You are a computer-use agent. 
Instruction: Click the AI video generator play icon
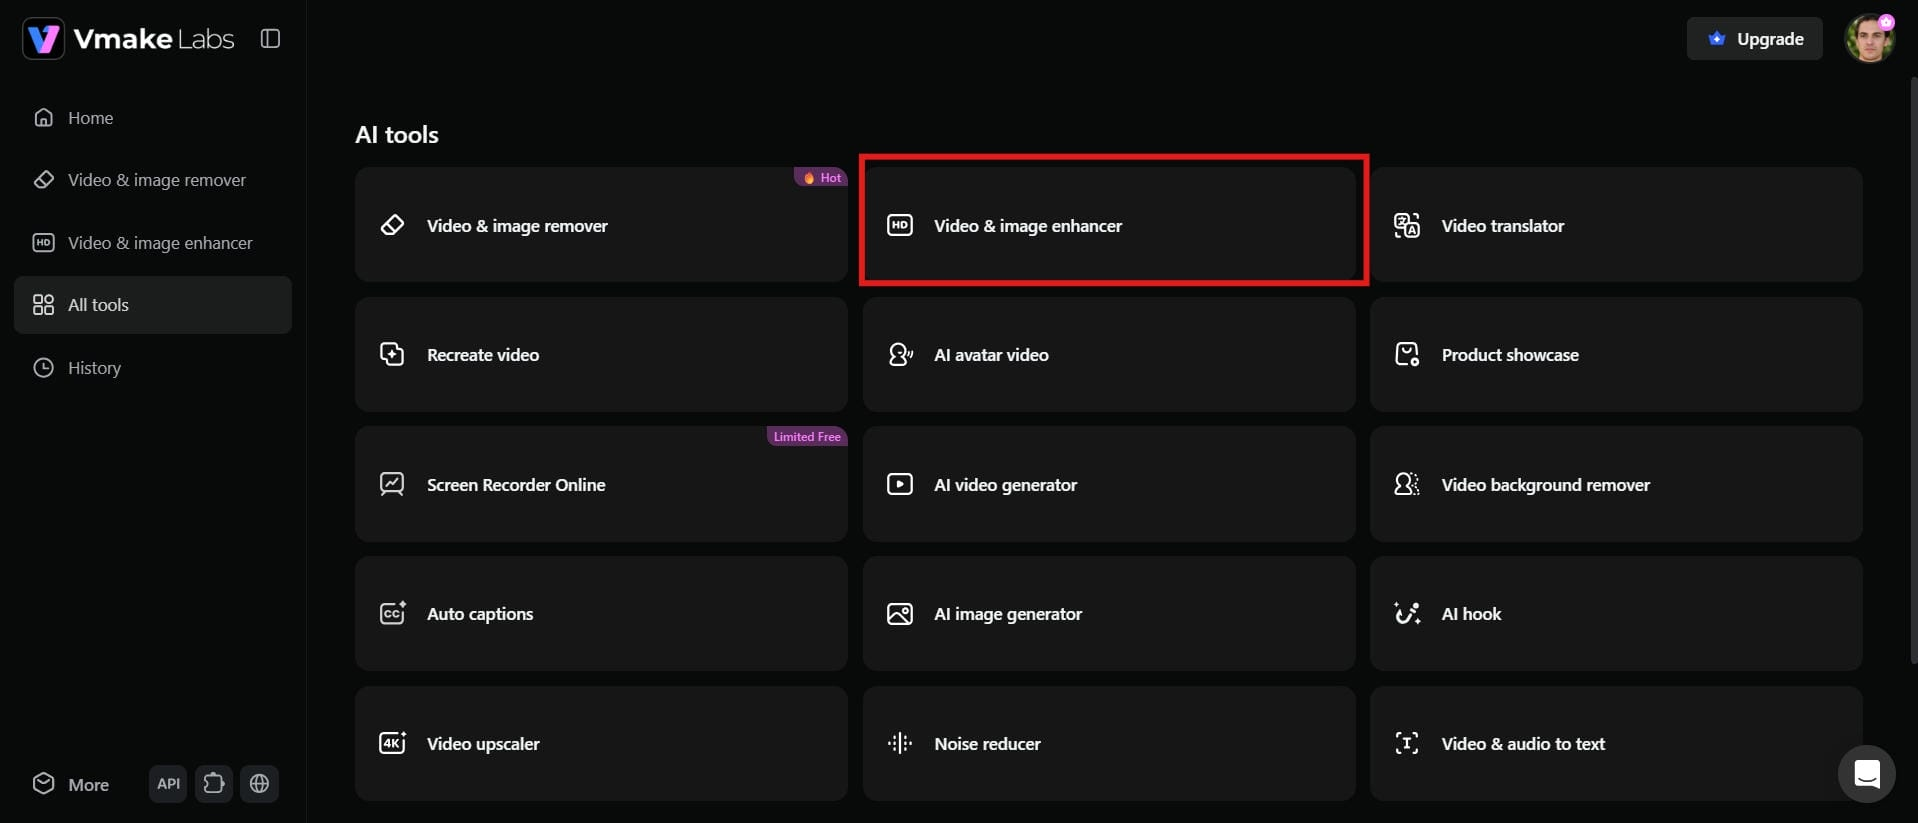pos(900,485)
